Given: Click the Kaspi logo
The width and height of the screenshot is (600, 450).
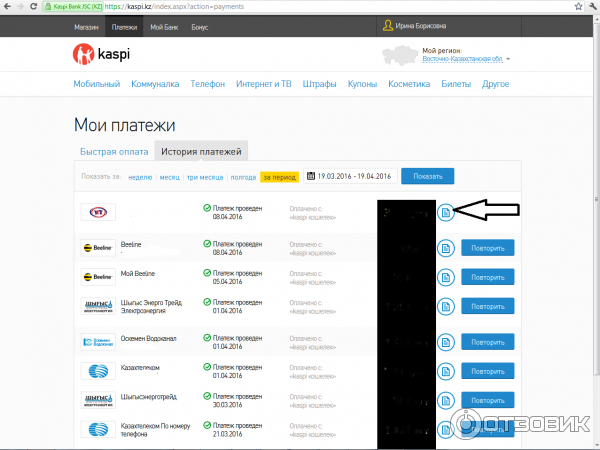Looking at the screenshot, I should pos(101,53).
